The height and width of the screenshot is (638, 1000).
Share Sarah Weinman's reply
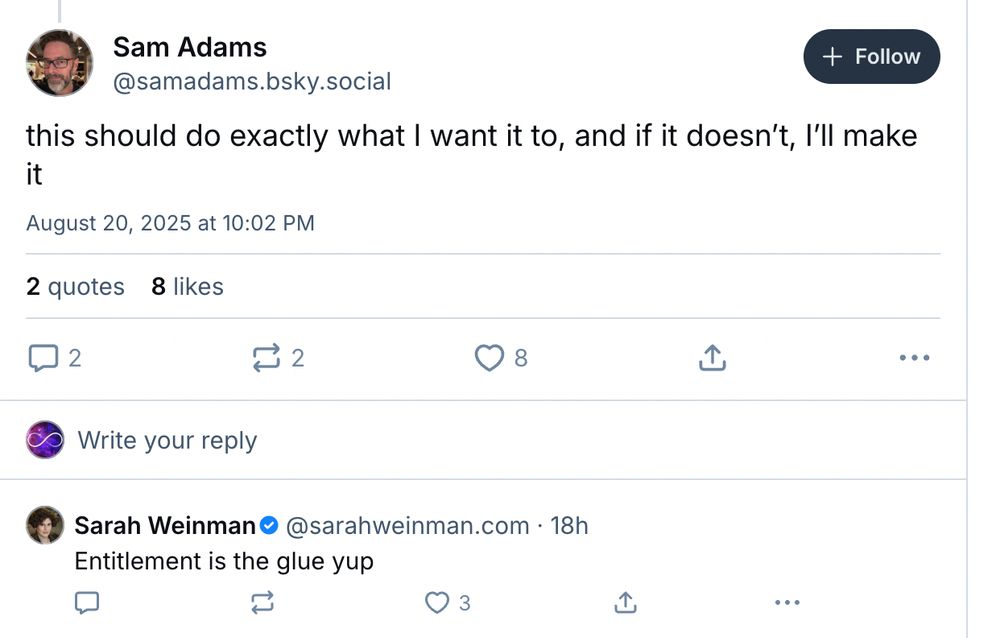(x=624, y=603)
